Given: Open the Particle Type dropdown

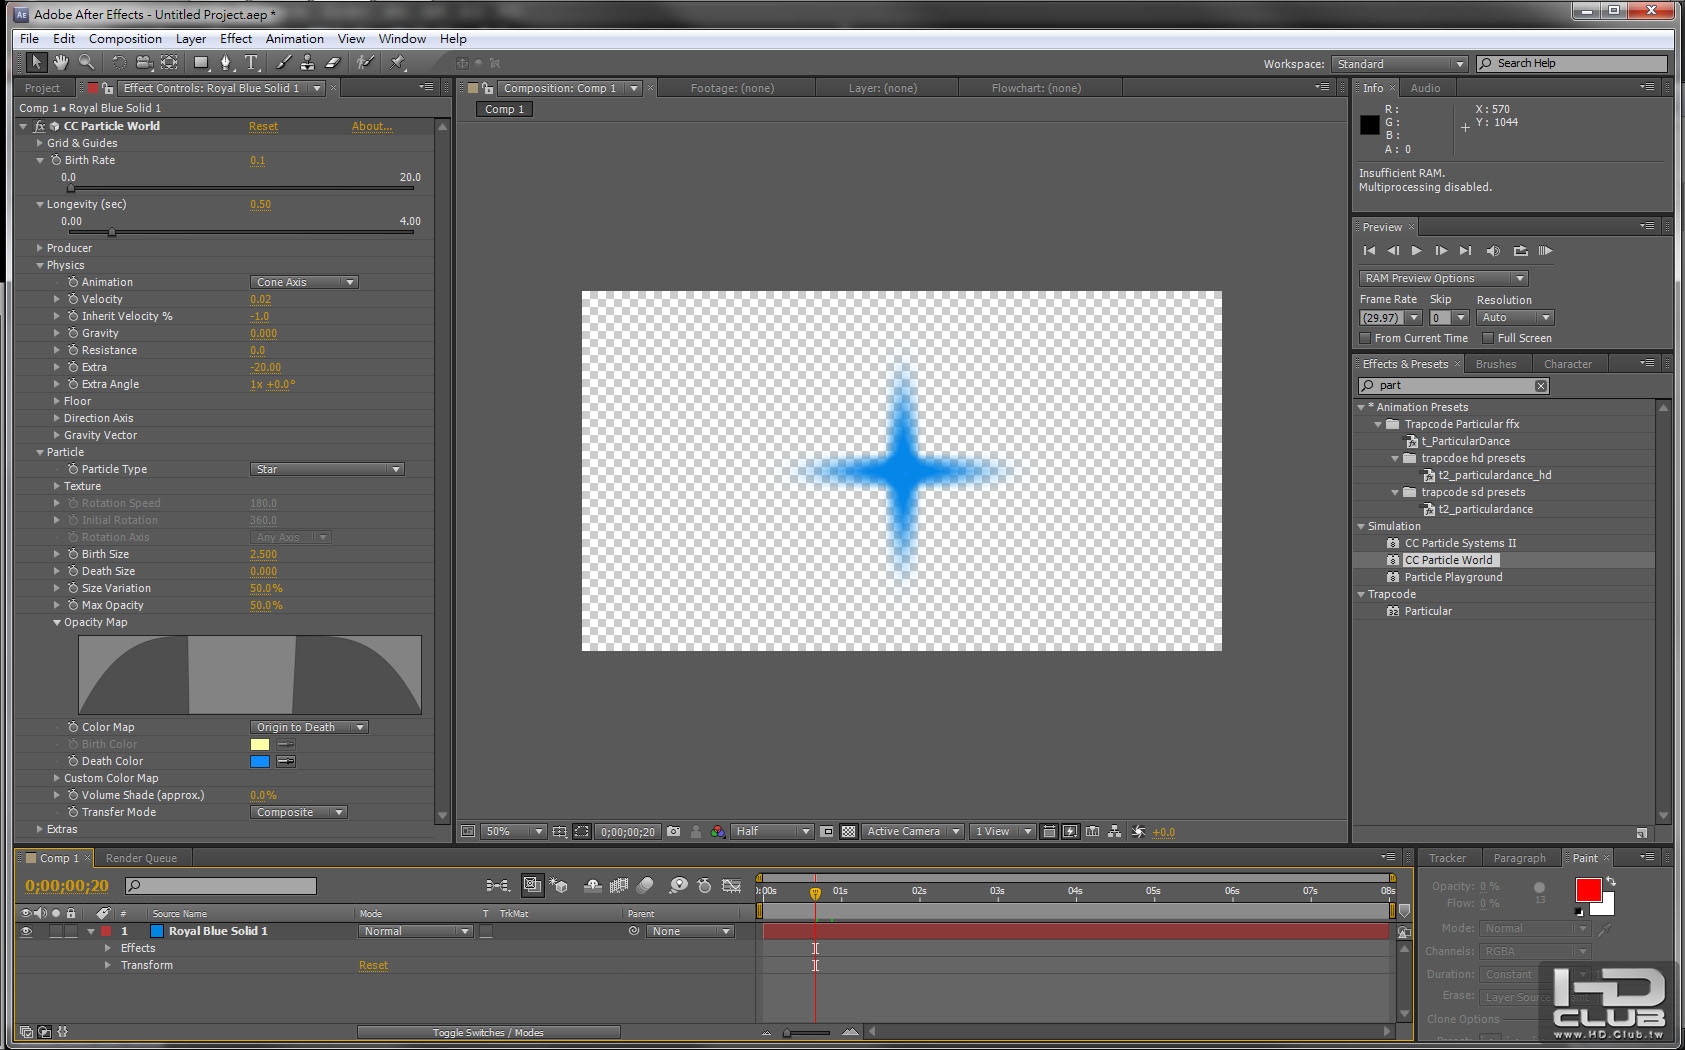Looking at the screenshot, I should 326,469.
